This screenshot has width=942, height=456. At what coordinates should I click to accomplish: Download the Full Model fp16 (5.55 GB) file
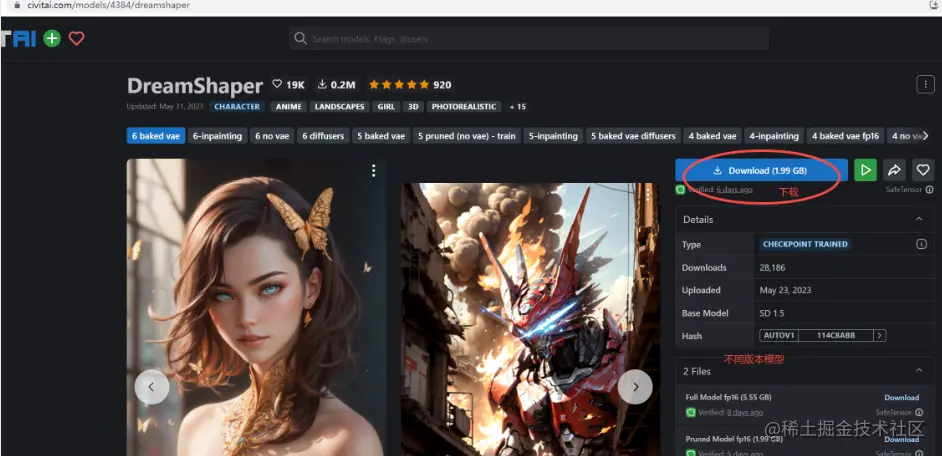pyautogui.click(x=901, y=397)
